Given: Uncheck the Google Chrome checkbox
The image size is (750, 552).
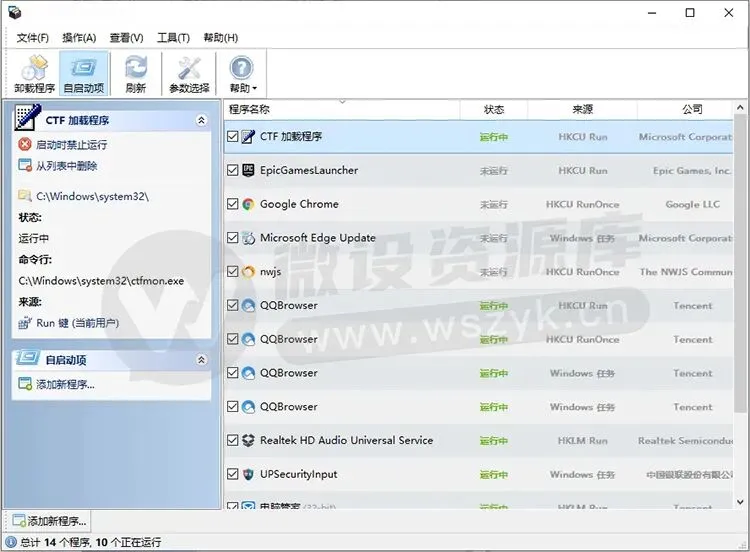Looking at the screenshot, I should [232, 204].
